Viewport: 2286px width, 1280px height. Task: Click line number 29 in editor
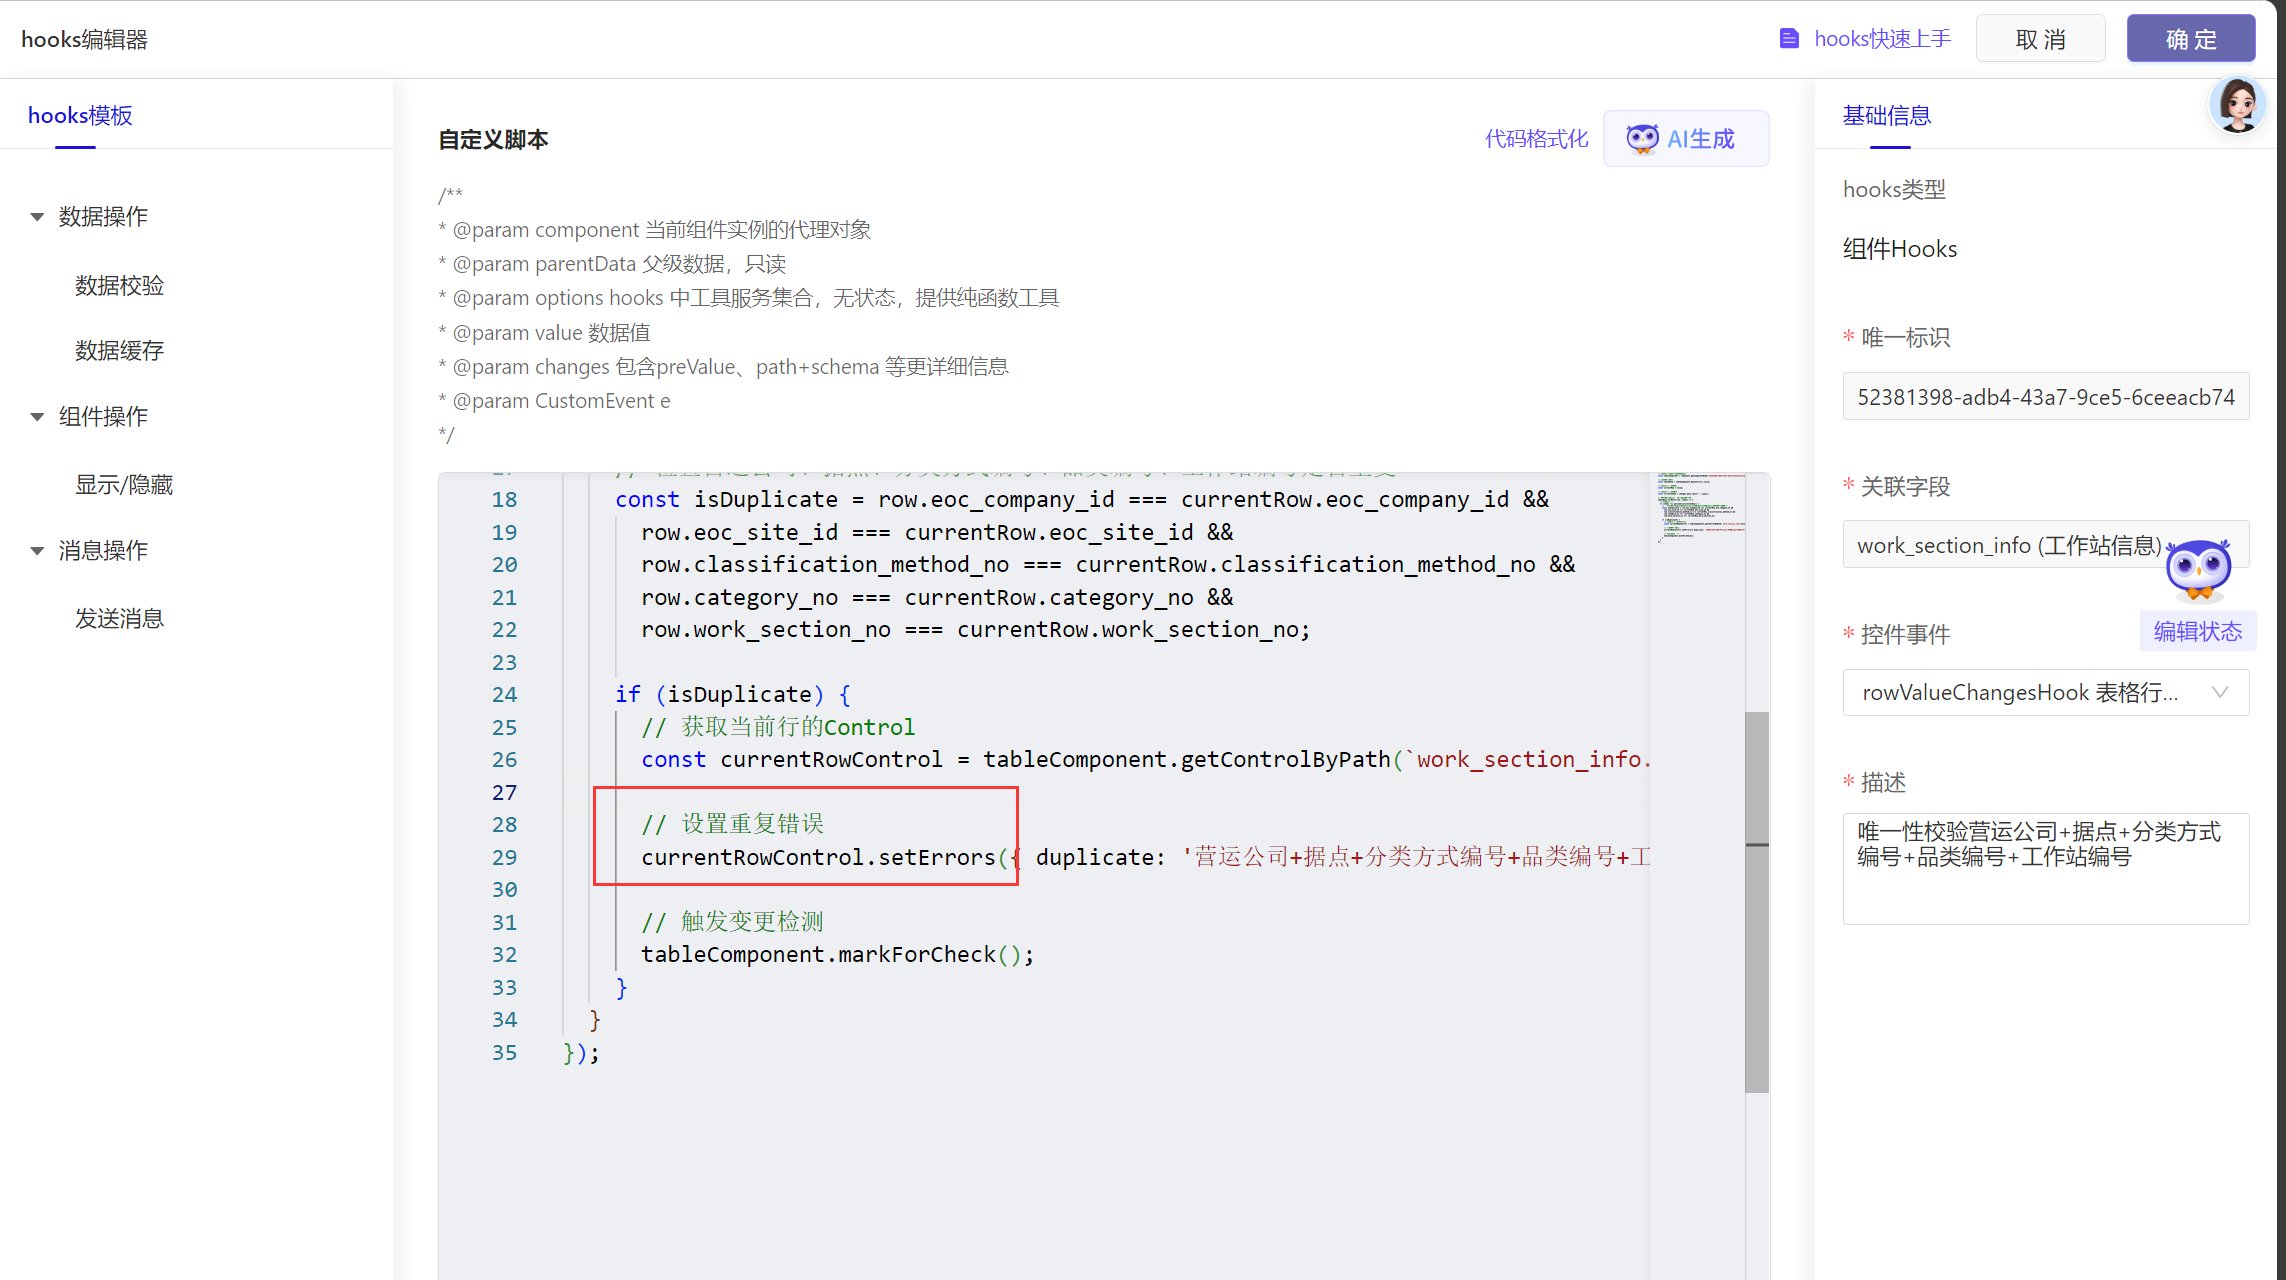click(504, 858)
